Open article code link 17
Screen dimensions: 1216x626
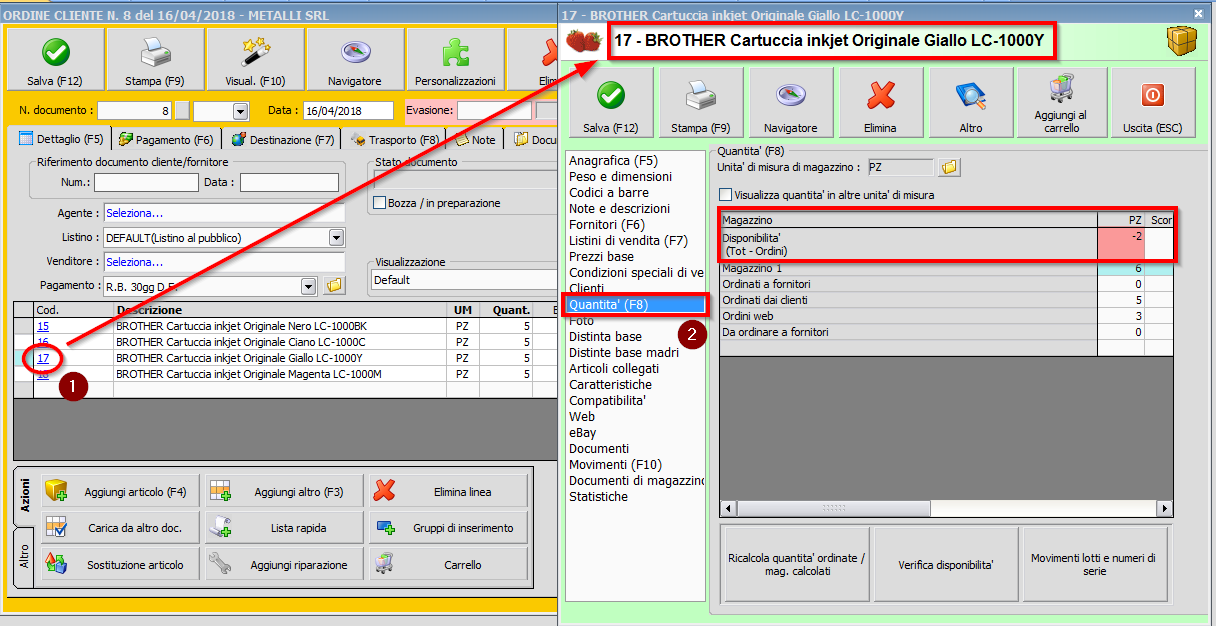tap(43, 358)
